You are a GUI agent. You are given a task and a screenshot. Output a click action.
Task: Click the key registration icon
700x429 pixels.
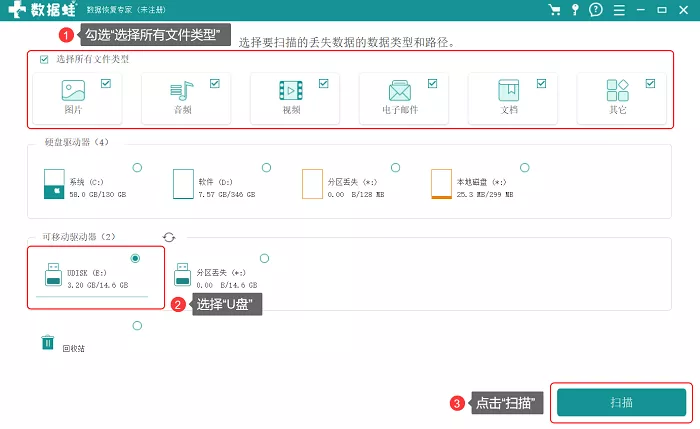point(575,10)
